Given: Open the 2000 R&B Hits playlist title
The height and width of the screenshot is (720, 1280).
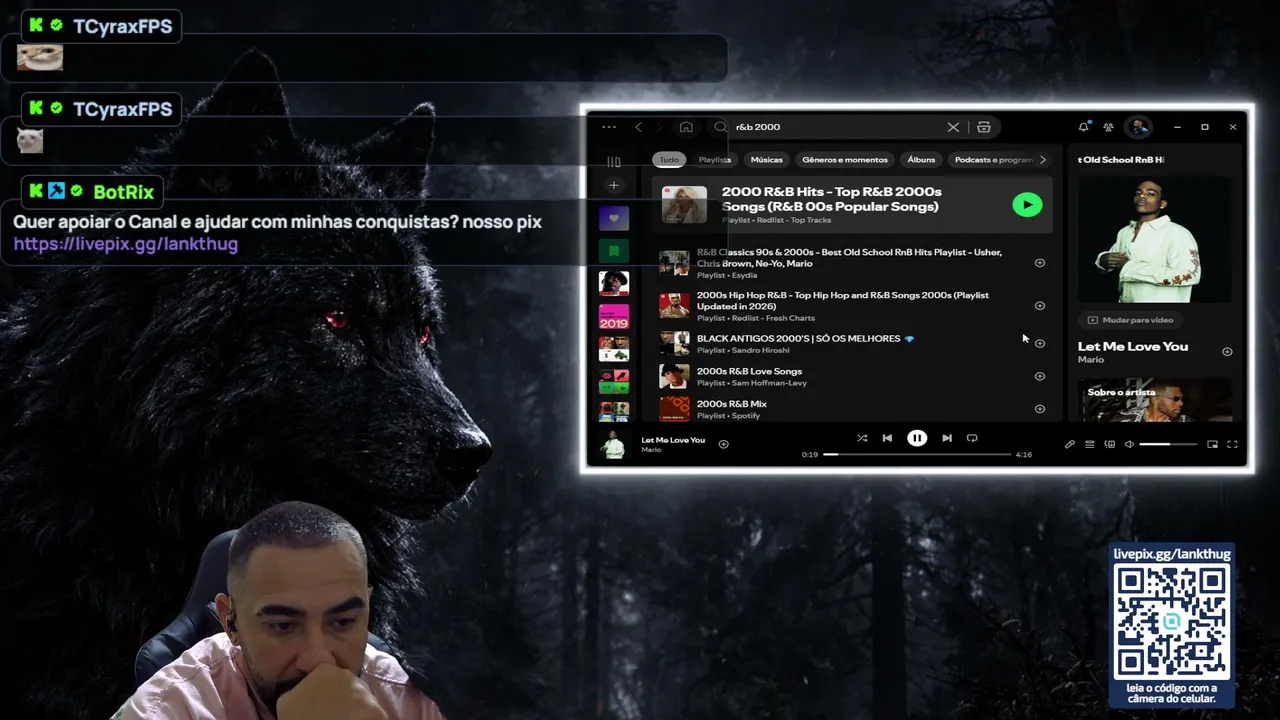Looking at the screenshot, I should pyautogui.click(x=832, y=199).
